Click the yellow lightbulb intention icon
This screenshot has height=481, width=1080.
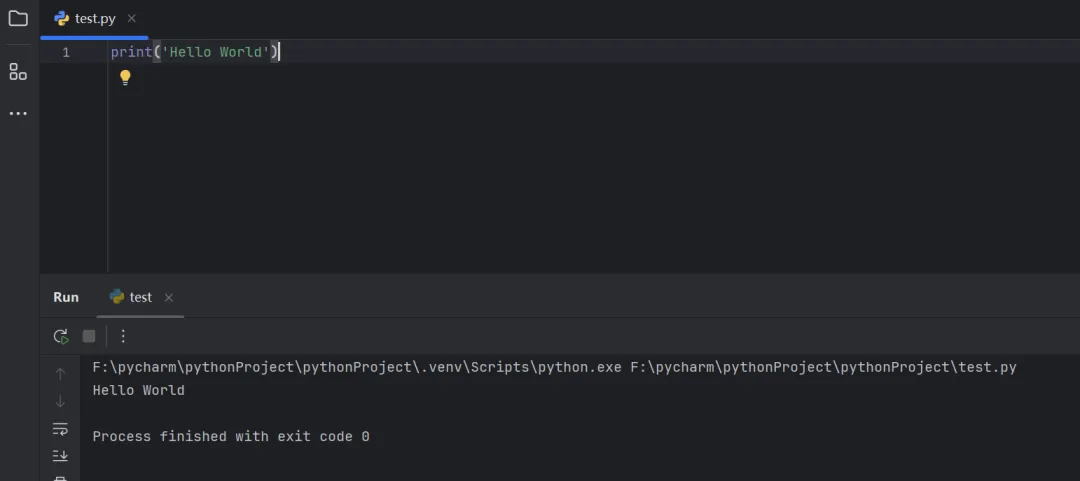pyautogui.click(x=125, y=77)
